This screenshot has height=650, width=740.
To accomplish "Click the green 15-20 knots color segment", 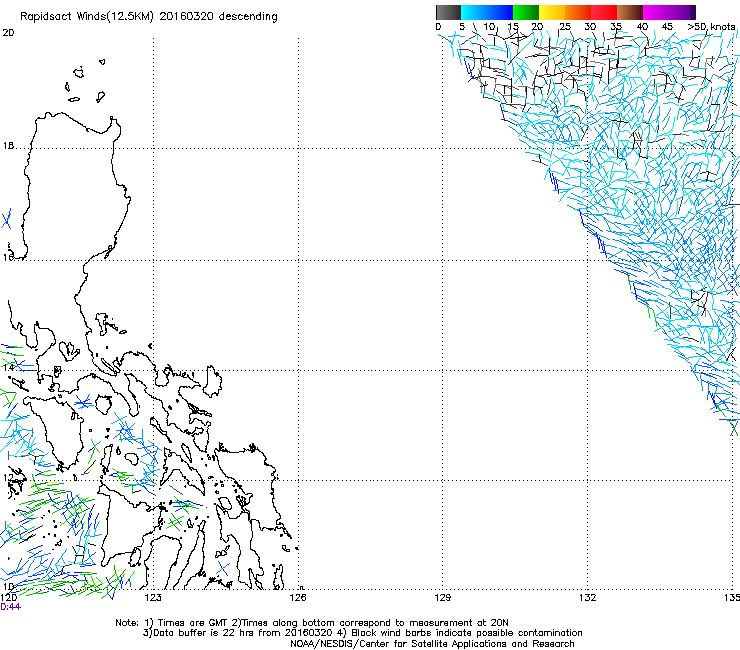I will [526, 12].
